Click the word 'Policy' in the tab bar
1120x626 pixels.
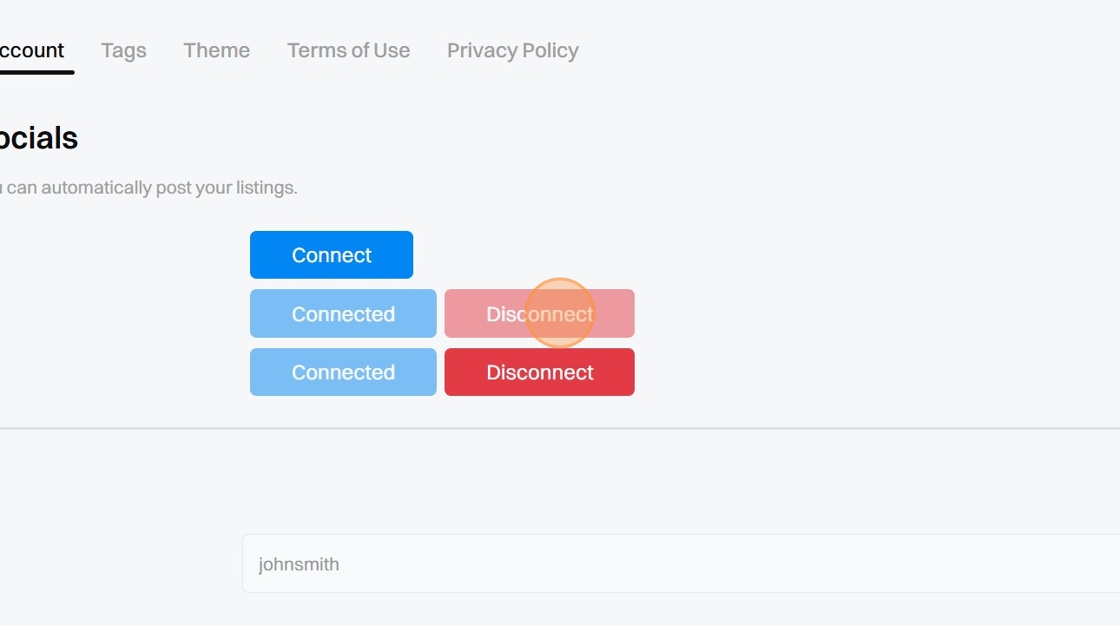[x=545, y=51]
